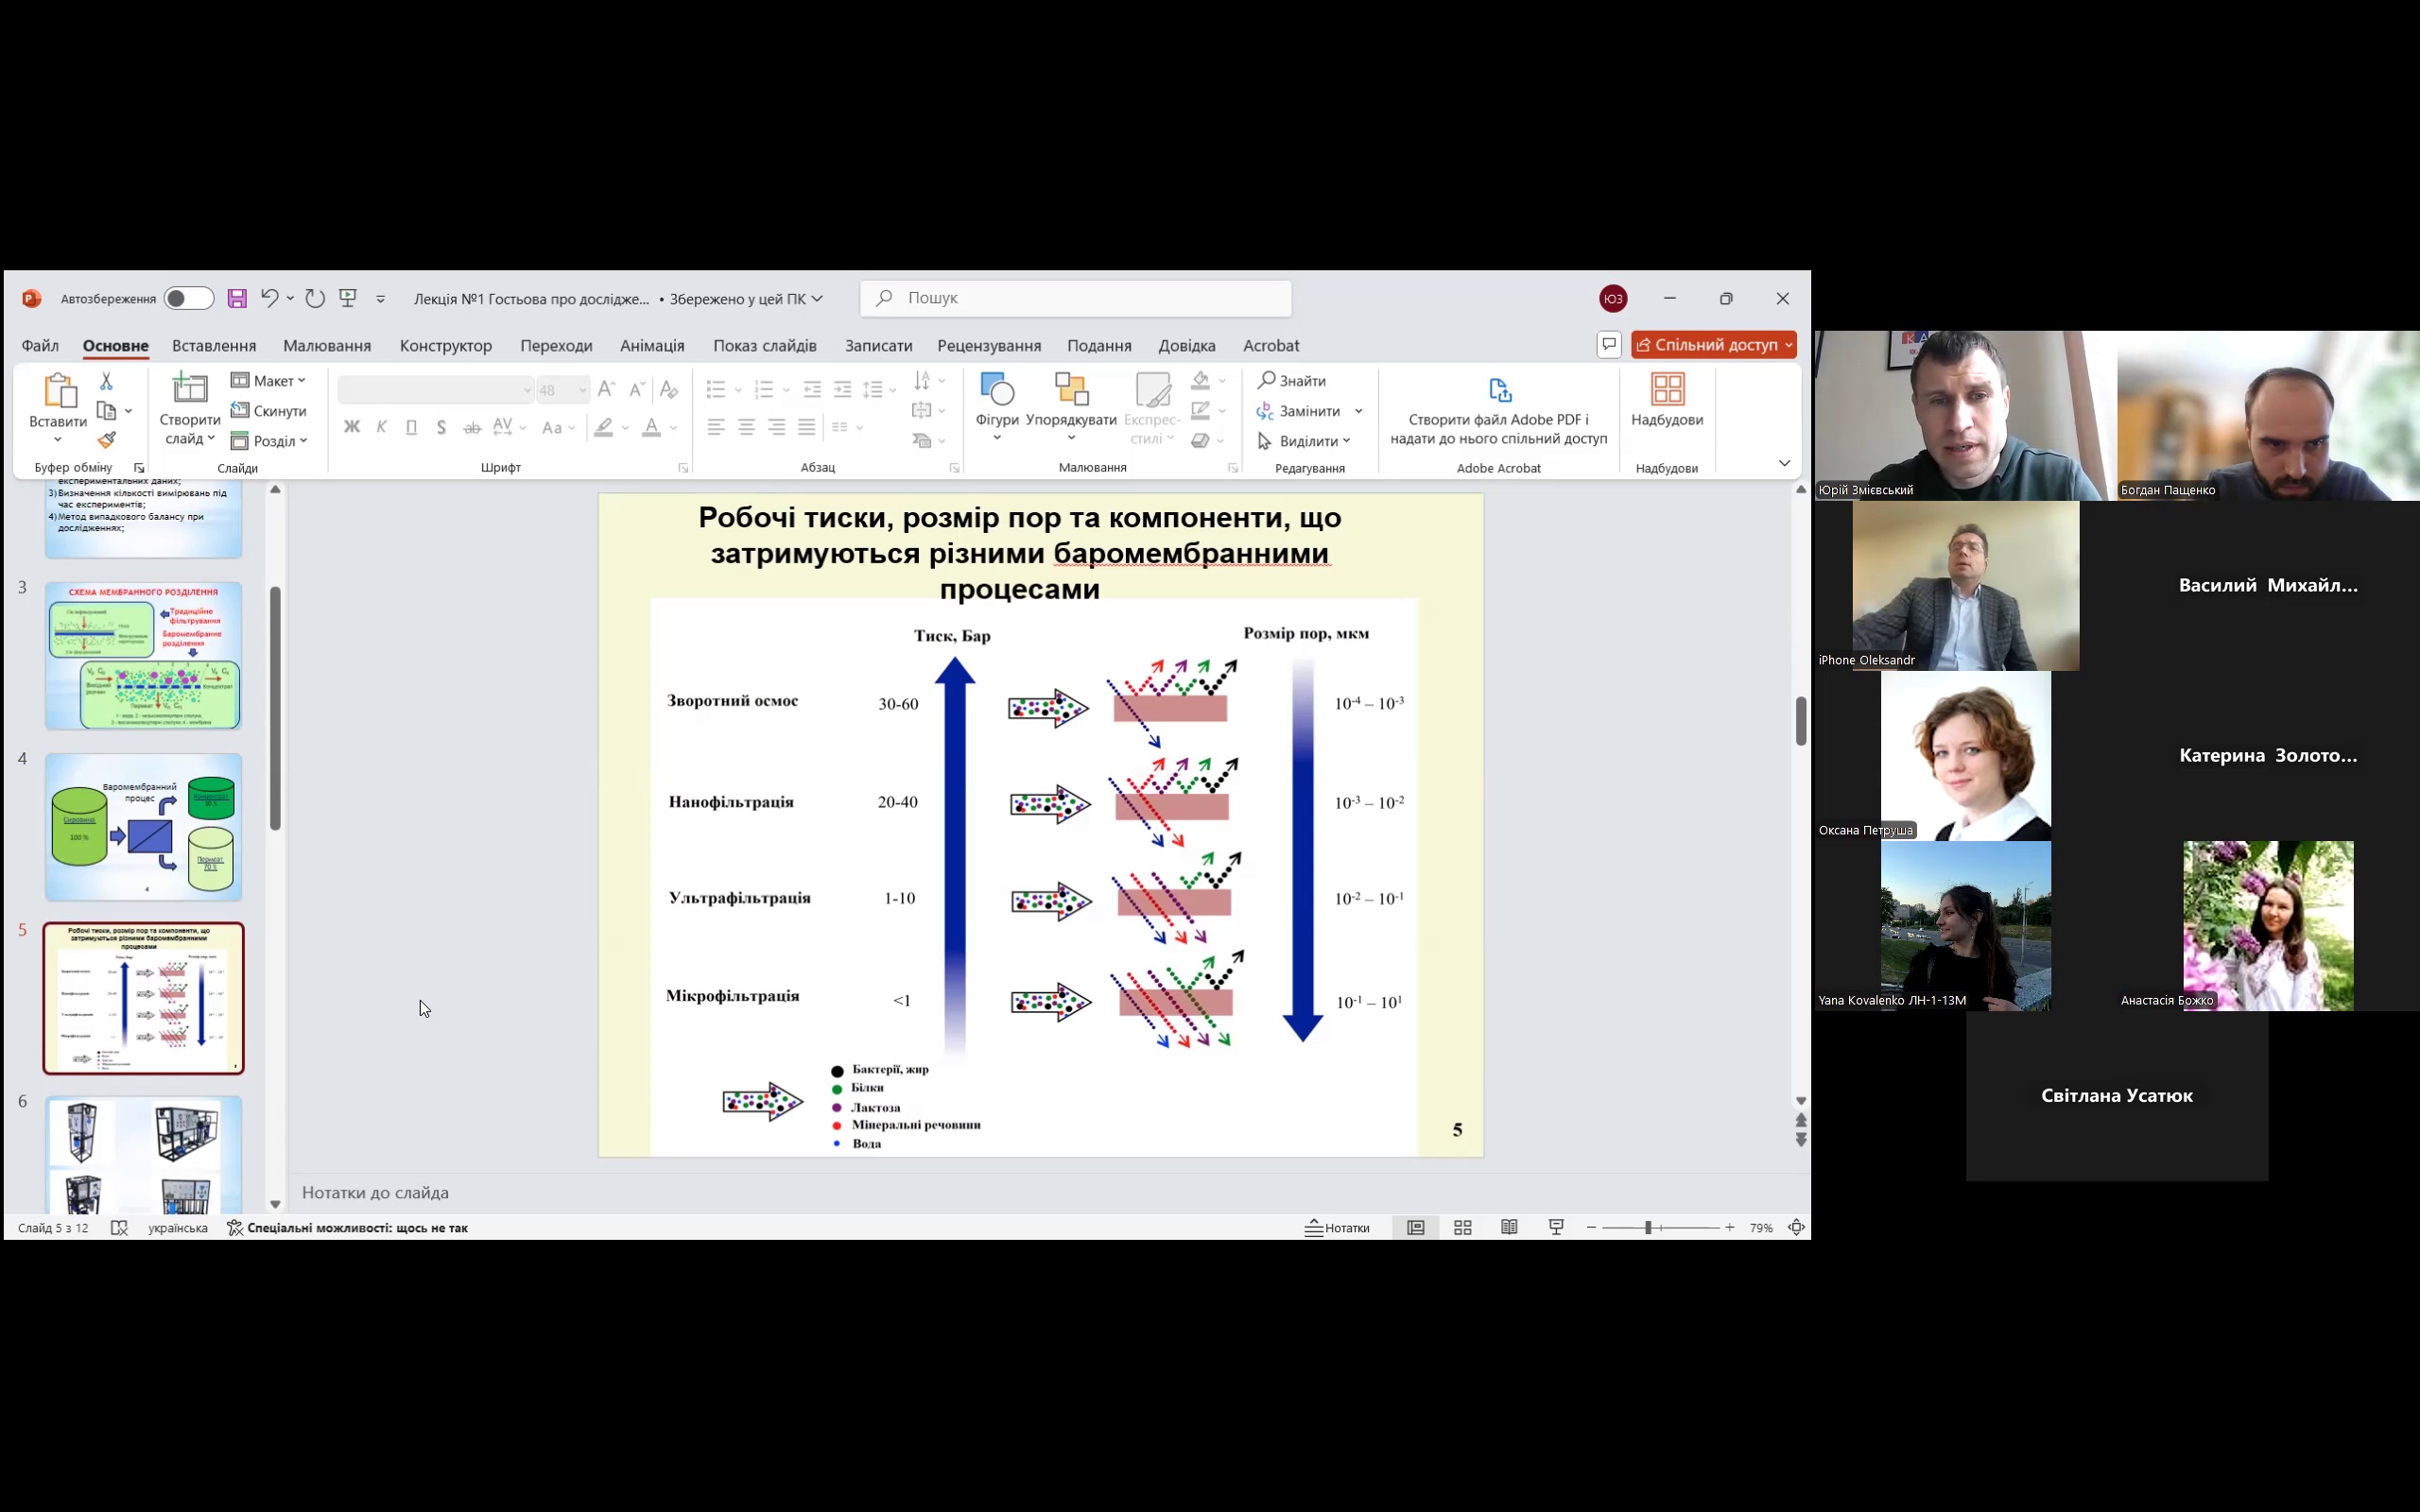2420x1512 pixels.
Task: Click the Спільний доступ button
Action: click(1713, 345)
